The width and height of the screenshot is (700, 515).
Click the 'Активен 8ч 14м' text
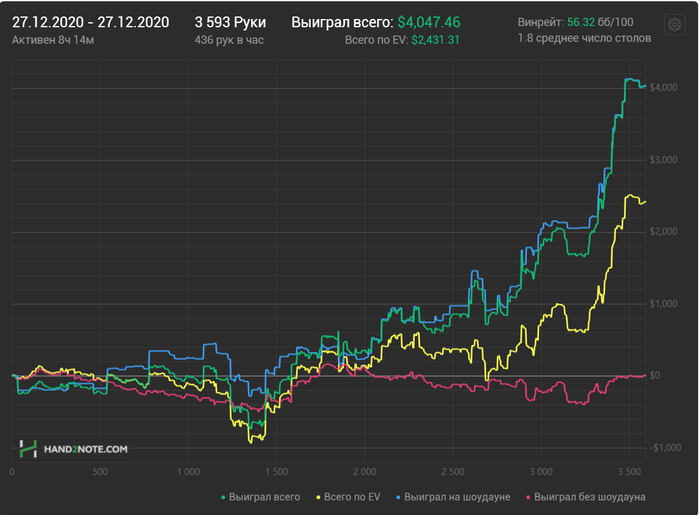click(53, 40)
